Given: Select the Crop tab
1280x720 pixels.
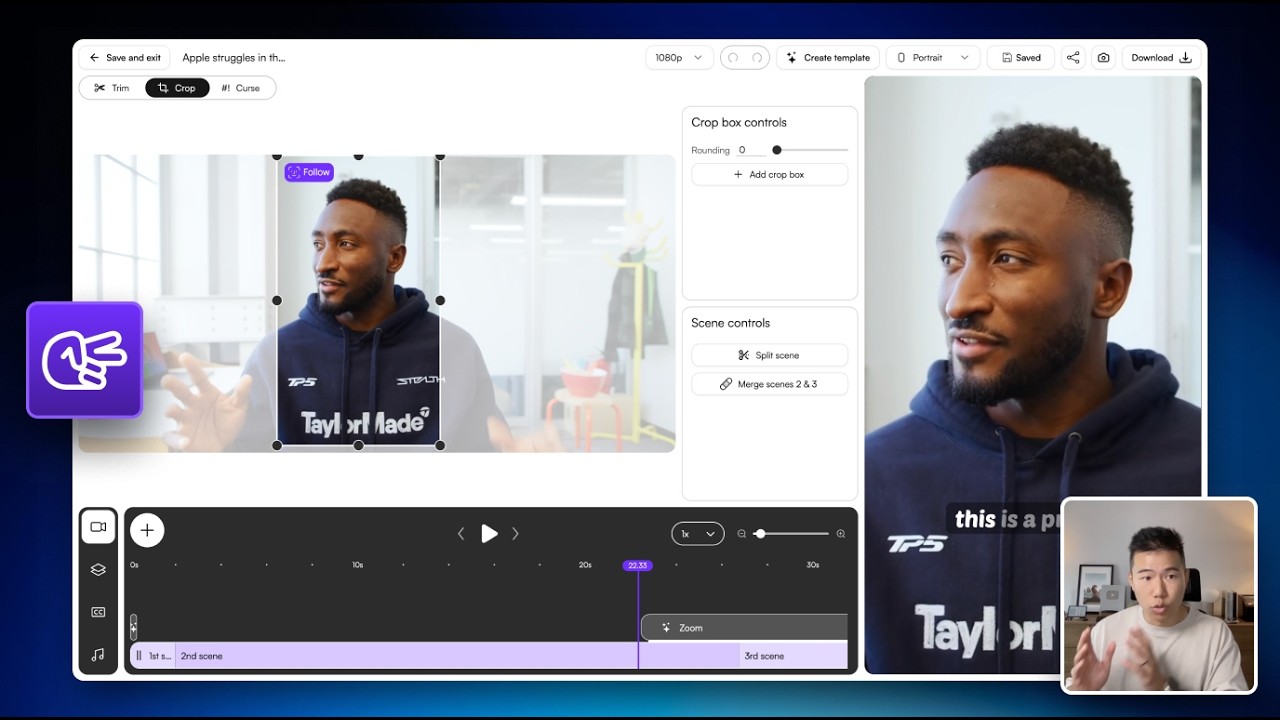Looking at the screenshot, I should tap(177, 88).
